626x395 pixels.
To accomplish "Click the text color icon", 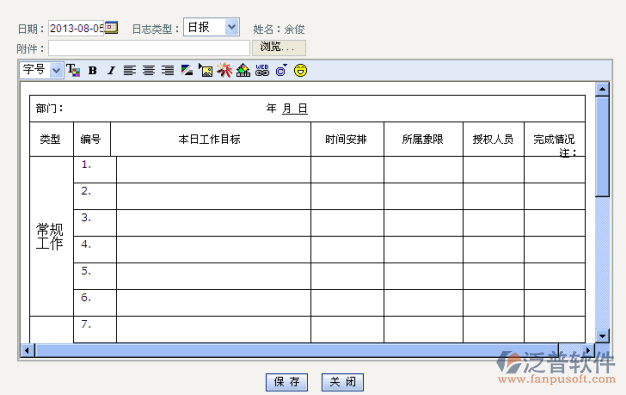I will [x=73, y=70].
